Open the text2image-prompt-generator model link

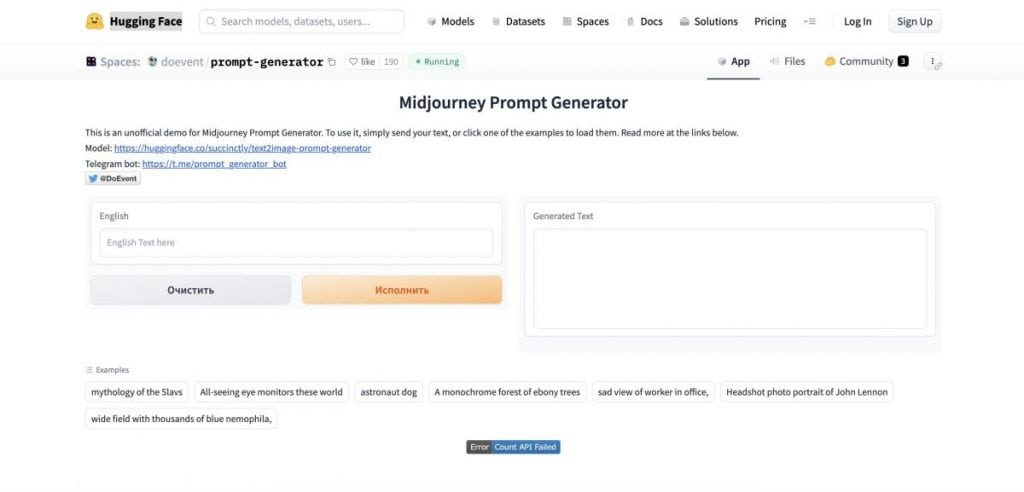pos(242,148)
